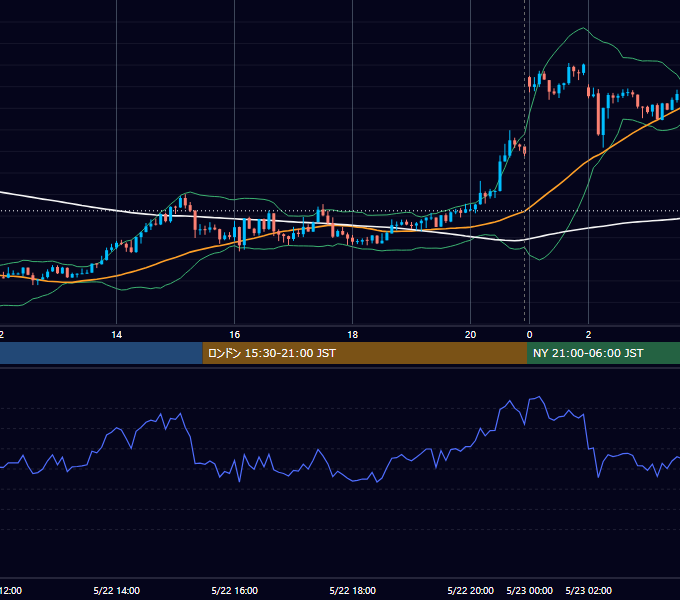The height and width of the screenshot is (600, 680).
Task: Select the NY 21:00-06:00 JST session band
Action: 603,353
